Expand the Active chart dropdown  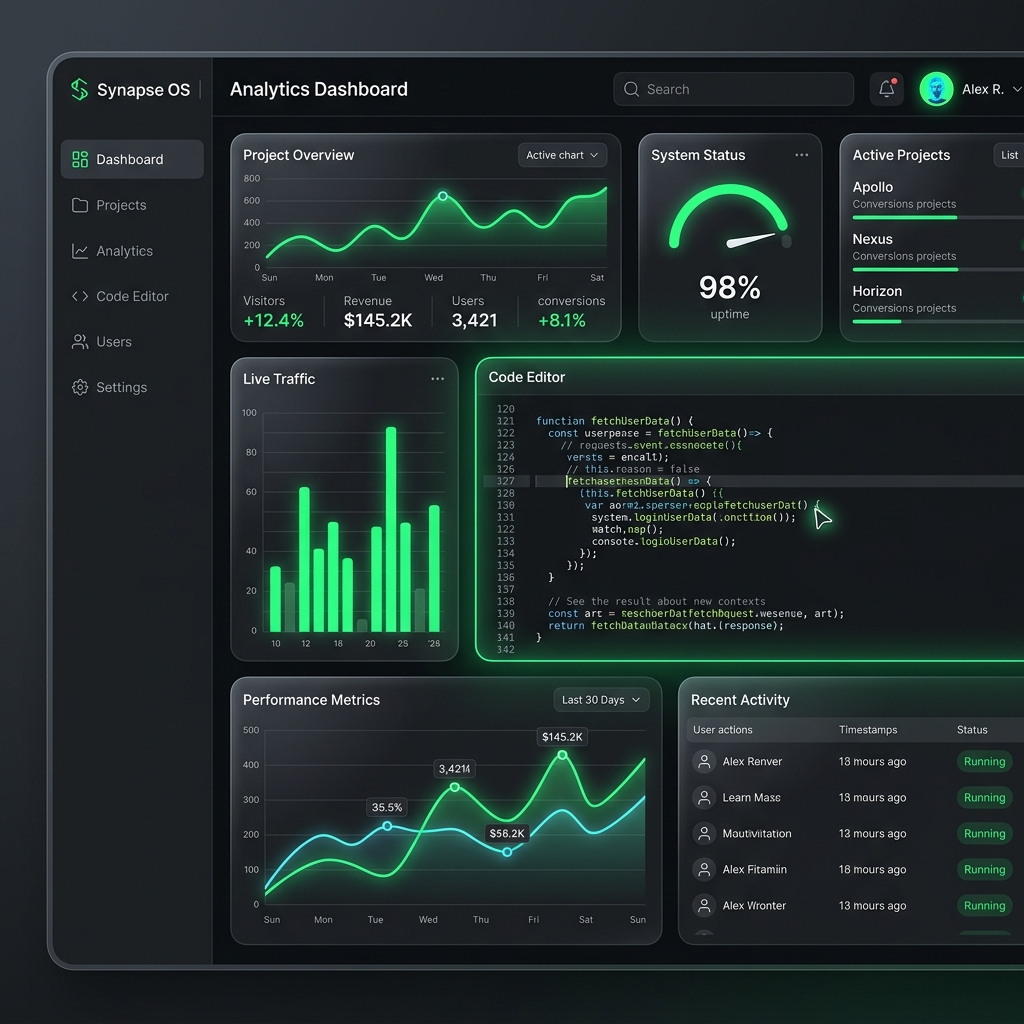pyautogui.click(x=562, y=155)
